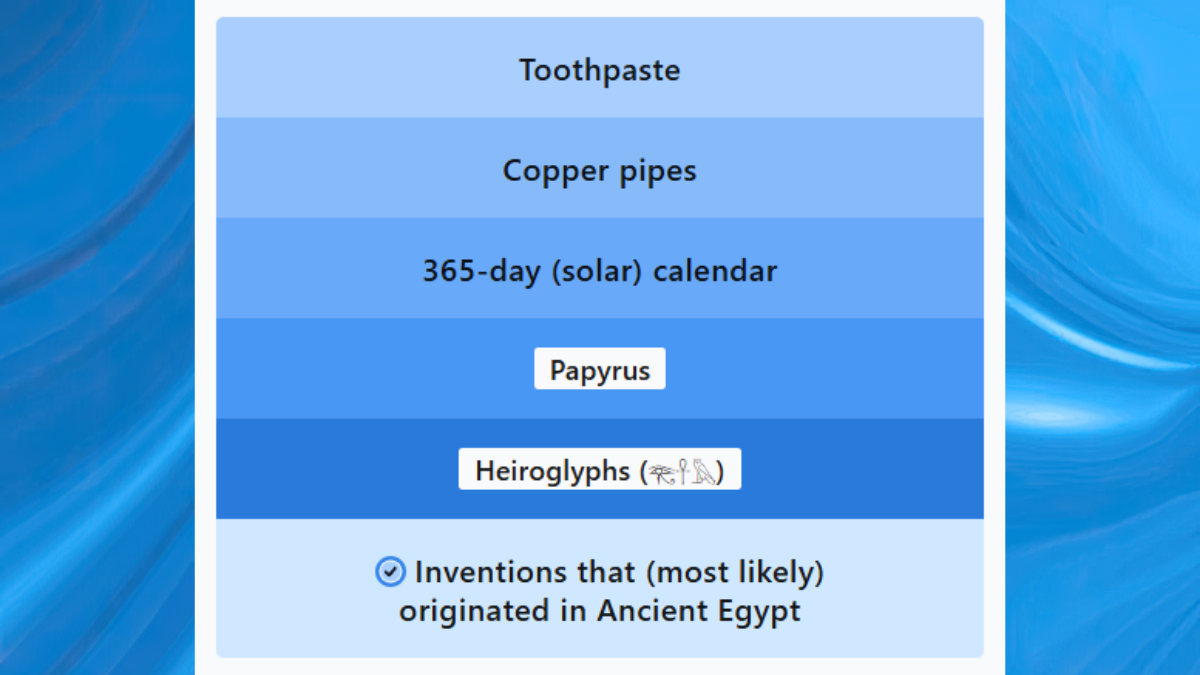1200x675 pixels.
Task: Choose the Toothpaste row
Action: point(600,68)
